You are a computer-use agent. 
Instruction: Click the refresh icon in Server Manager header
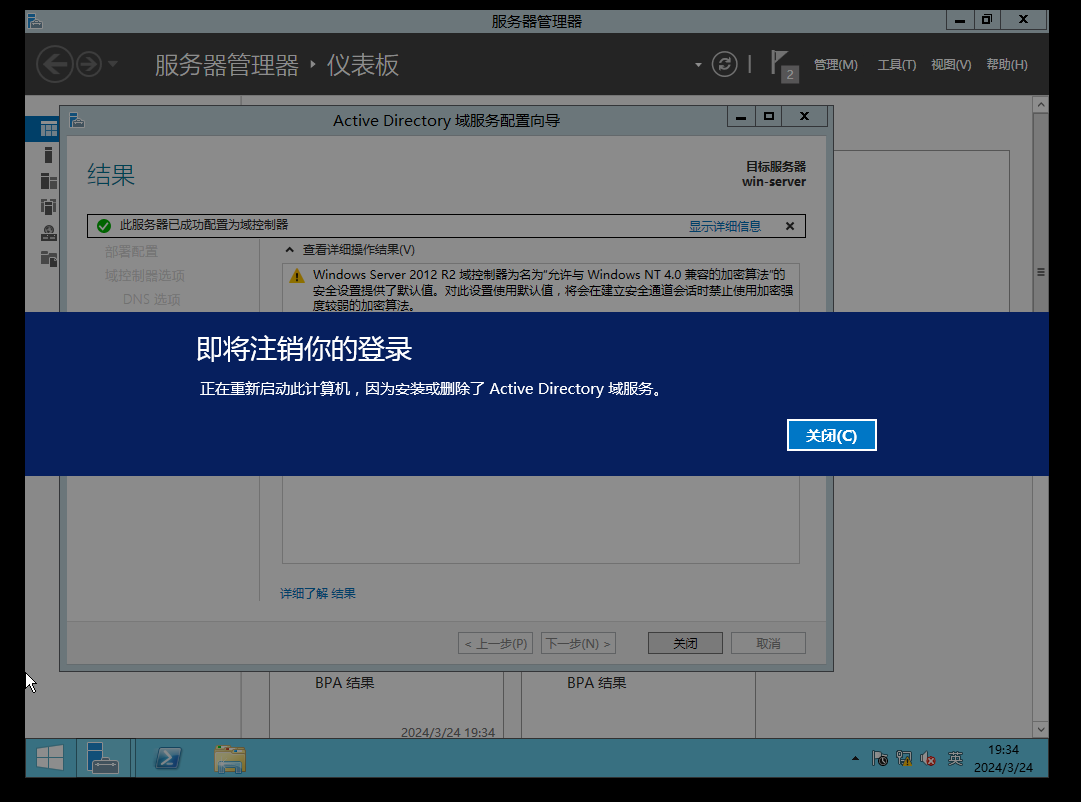click(724, 64)
